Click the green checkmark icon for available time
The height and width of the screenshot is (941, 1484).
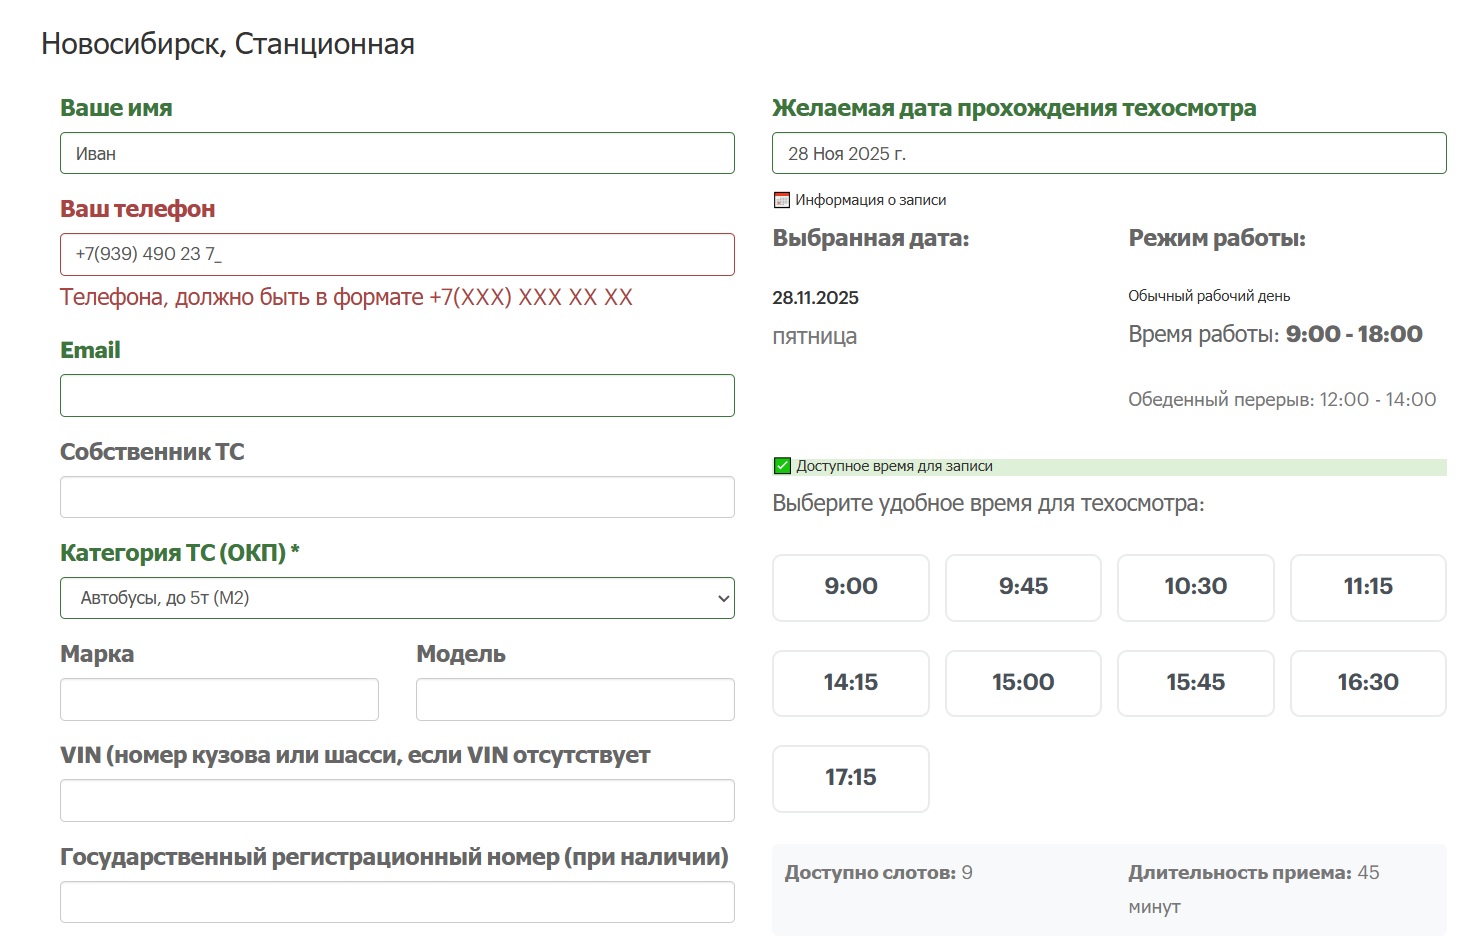point(782,466)
